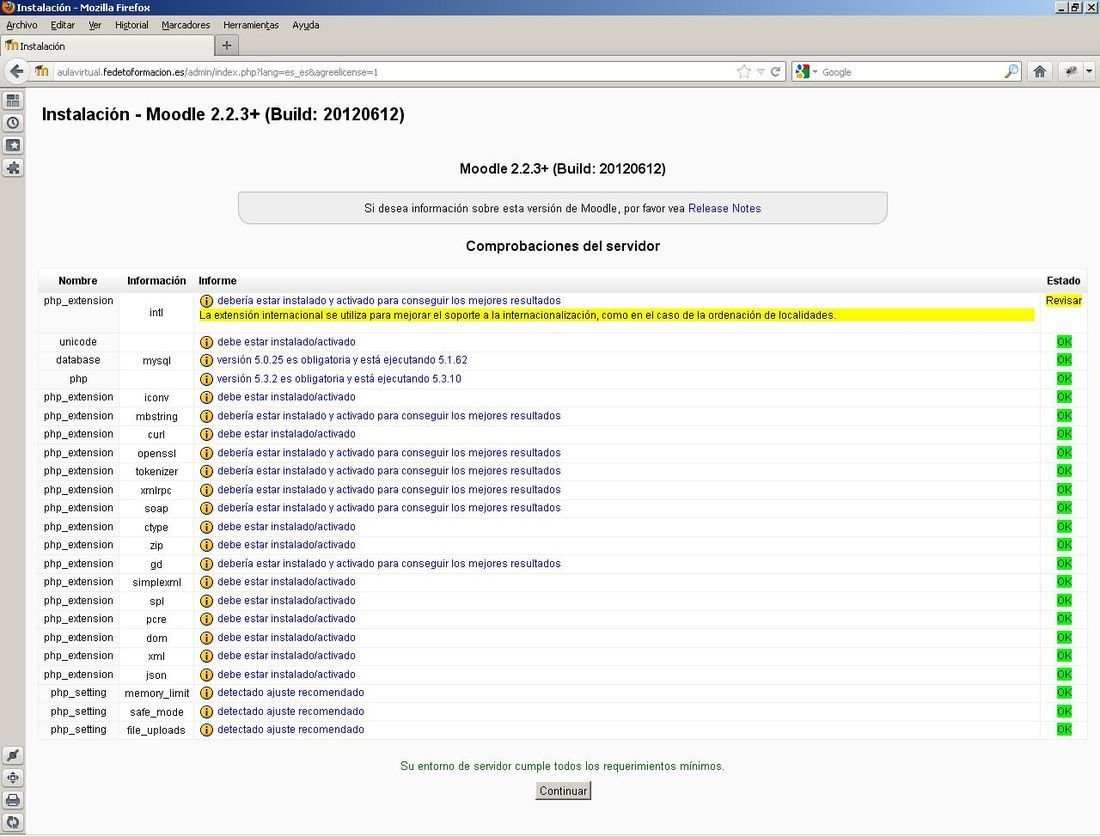Screen dimensions: 1100x837
Task: Click the info icon in the mysql row
Action: pyautogui.click(x=206, y=361)
